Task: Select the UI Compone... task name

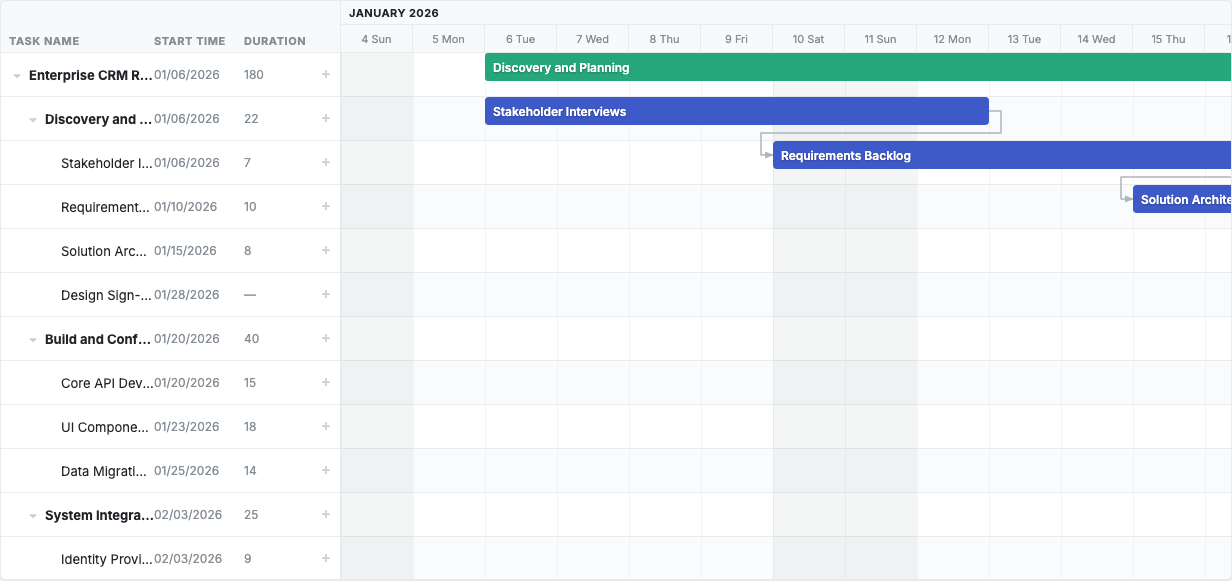Action: pos(106,427)
